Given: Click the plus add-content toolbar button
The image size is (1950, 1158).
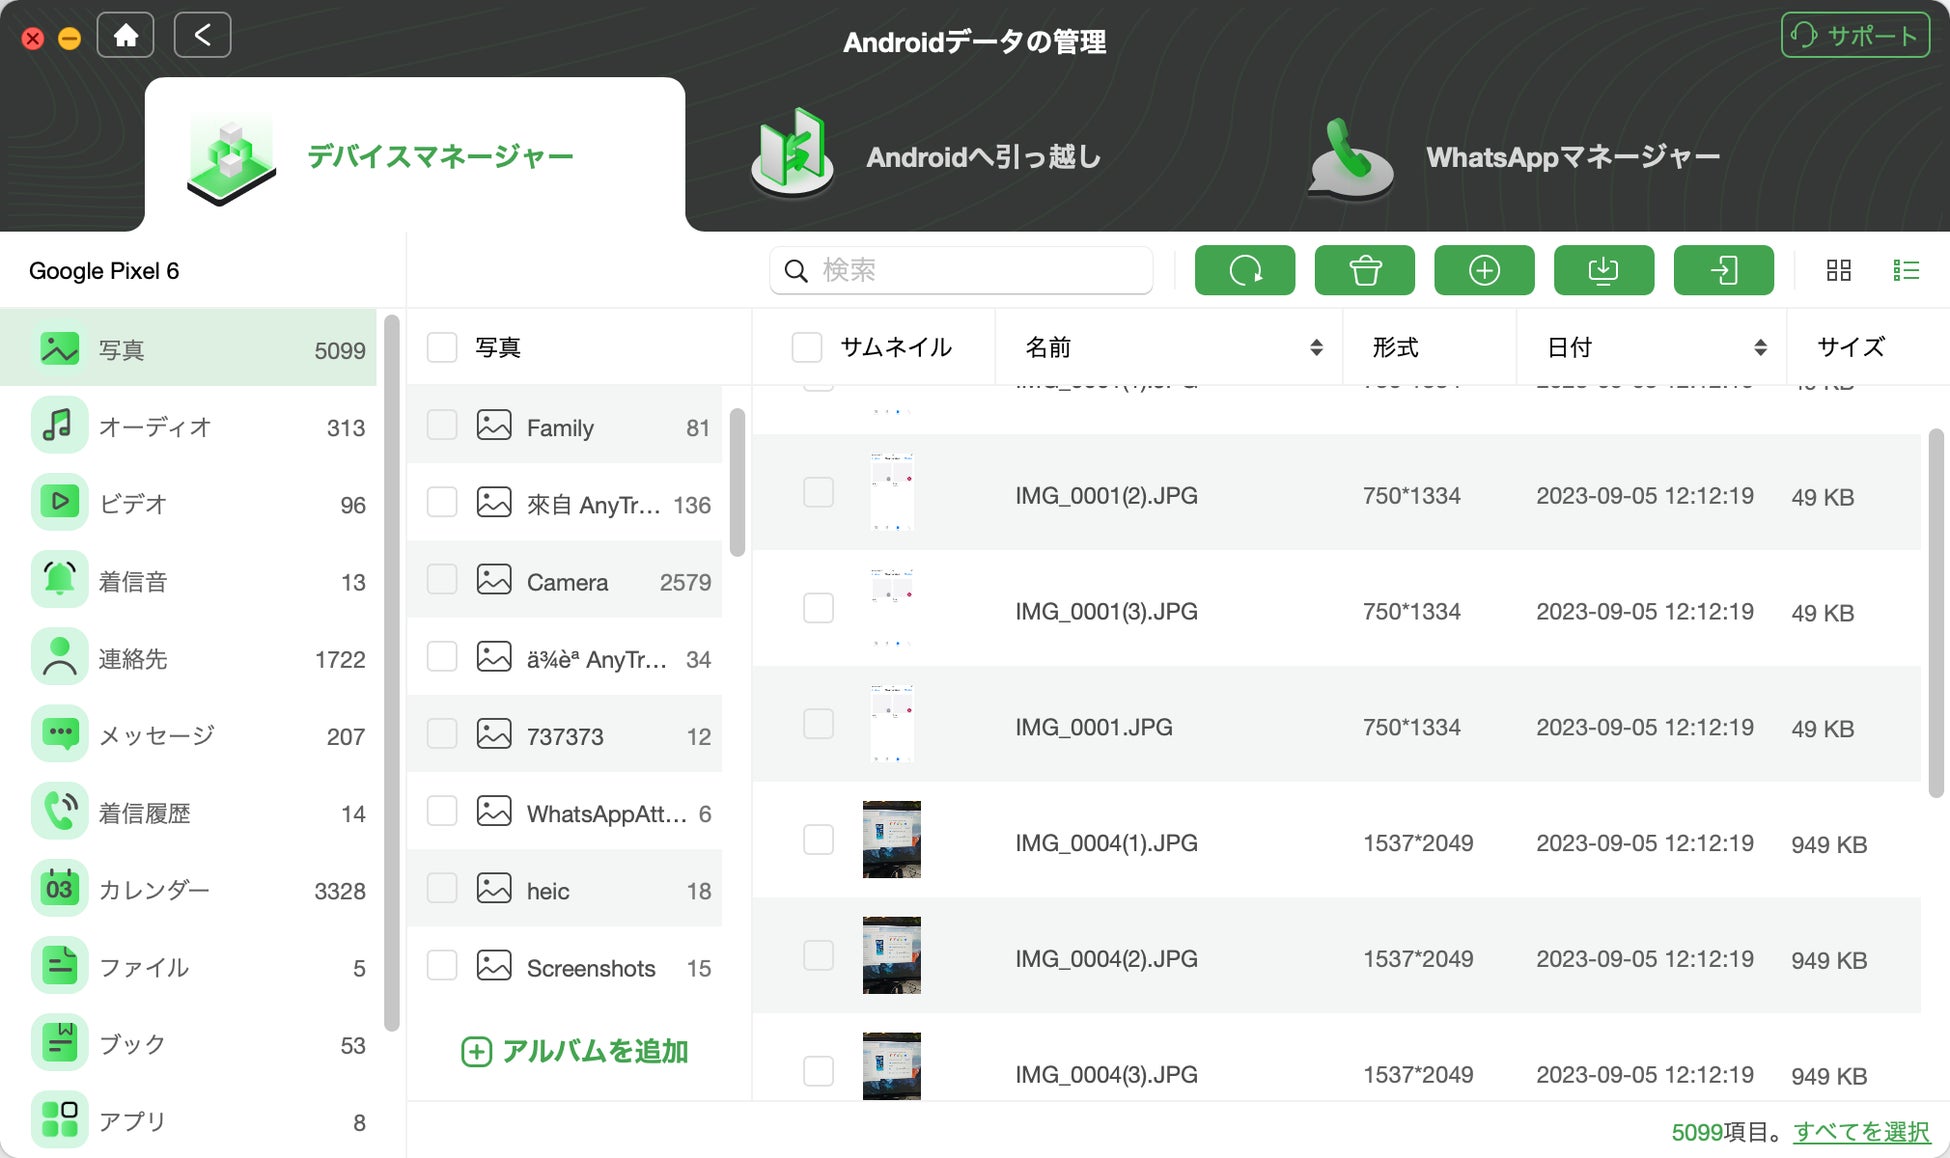Looking at the screenshot, I should pyautogui.click(x=1484, y=270).
